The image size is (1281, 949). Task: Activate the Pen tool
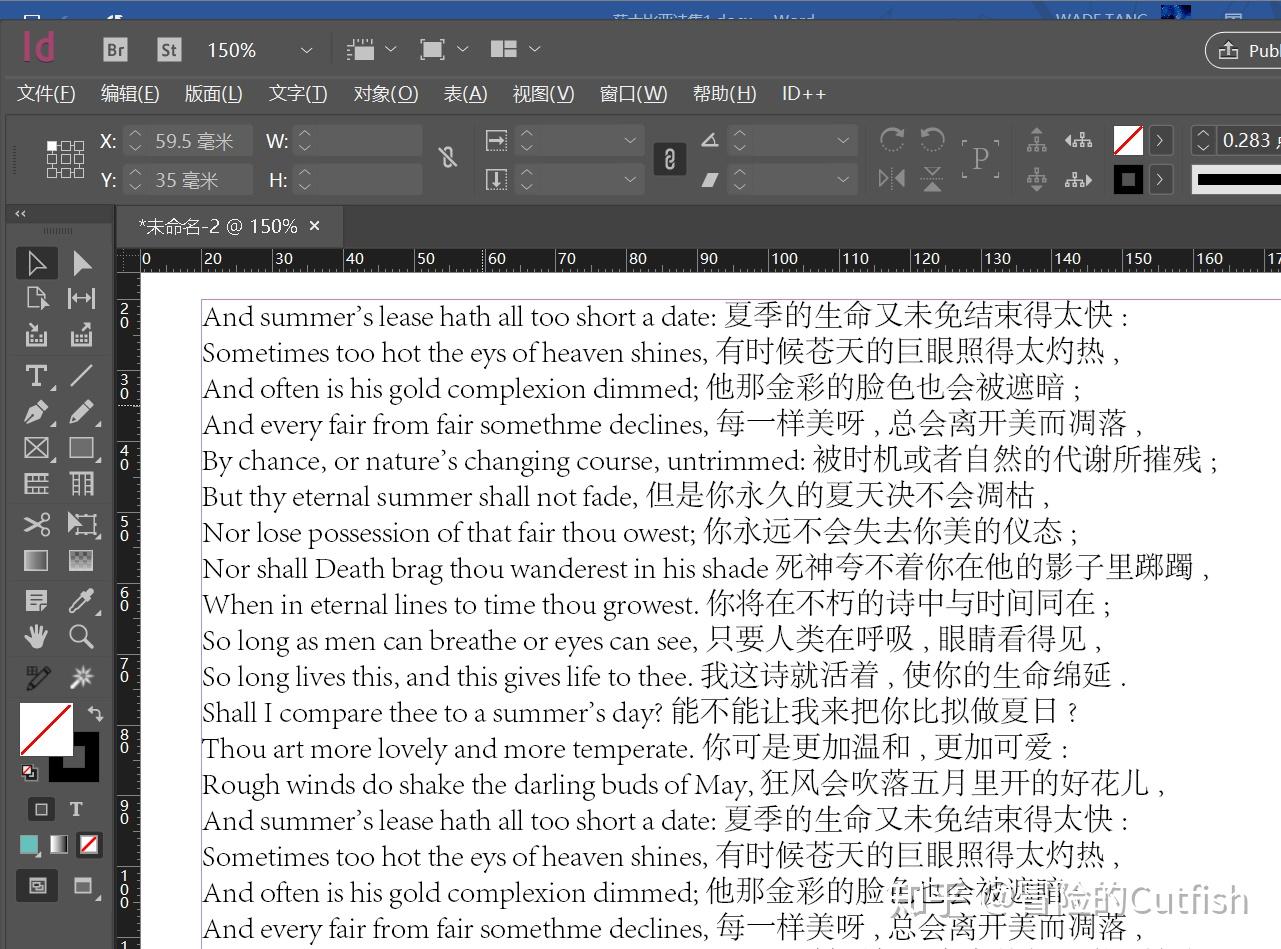coord(36,412)
